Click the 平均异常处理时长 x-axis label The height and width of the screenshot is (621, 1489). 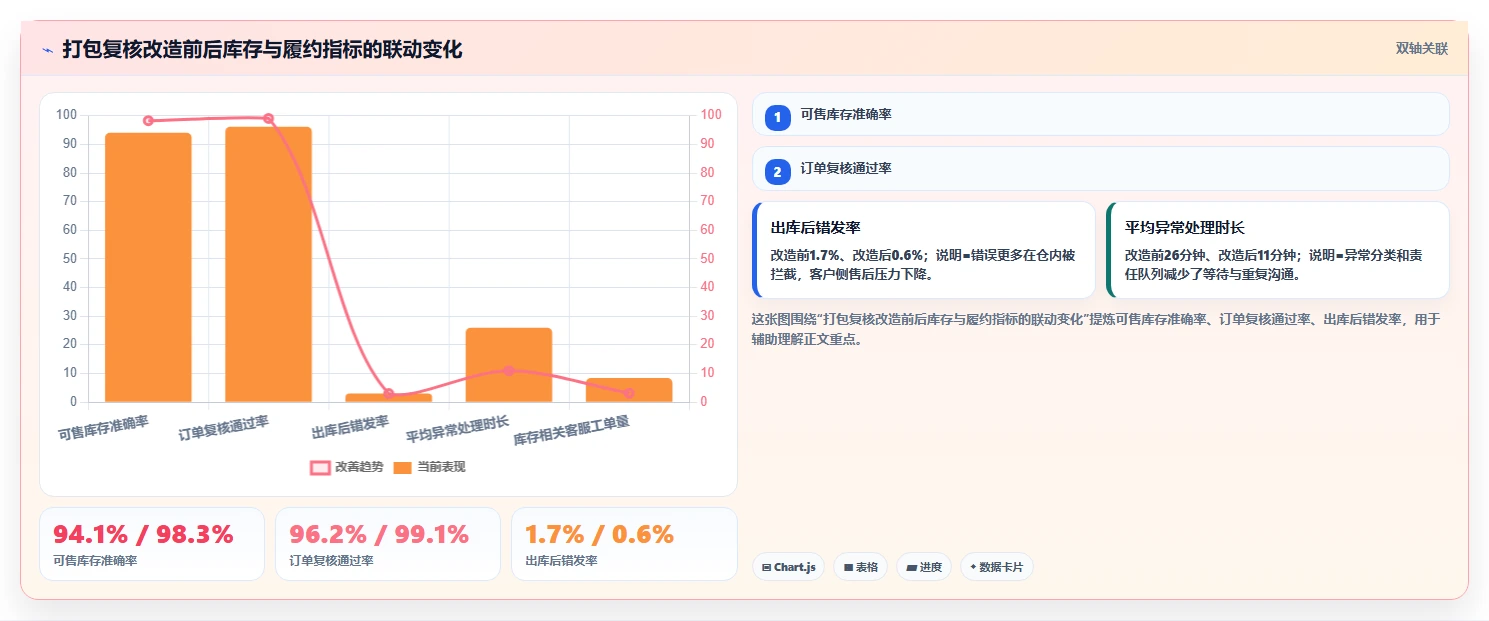[x=458, y=430]
